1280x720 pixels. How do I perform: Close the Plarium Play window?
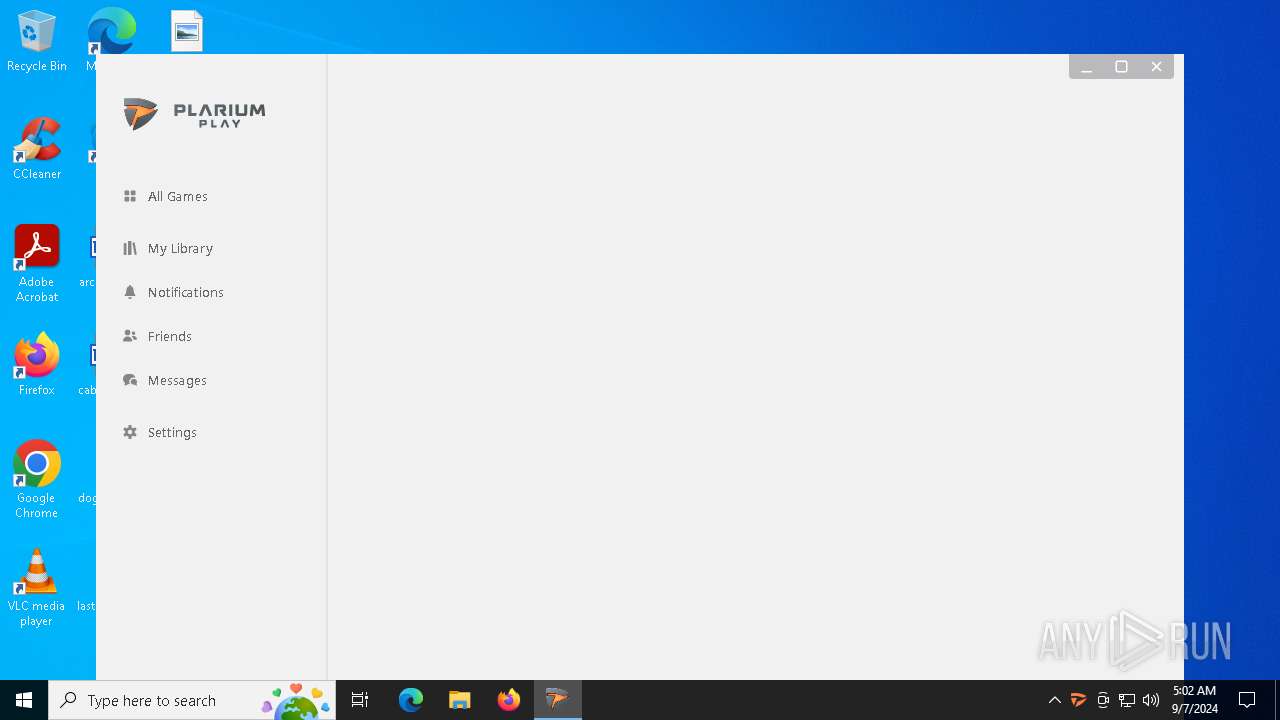(1156, 67)
